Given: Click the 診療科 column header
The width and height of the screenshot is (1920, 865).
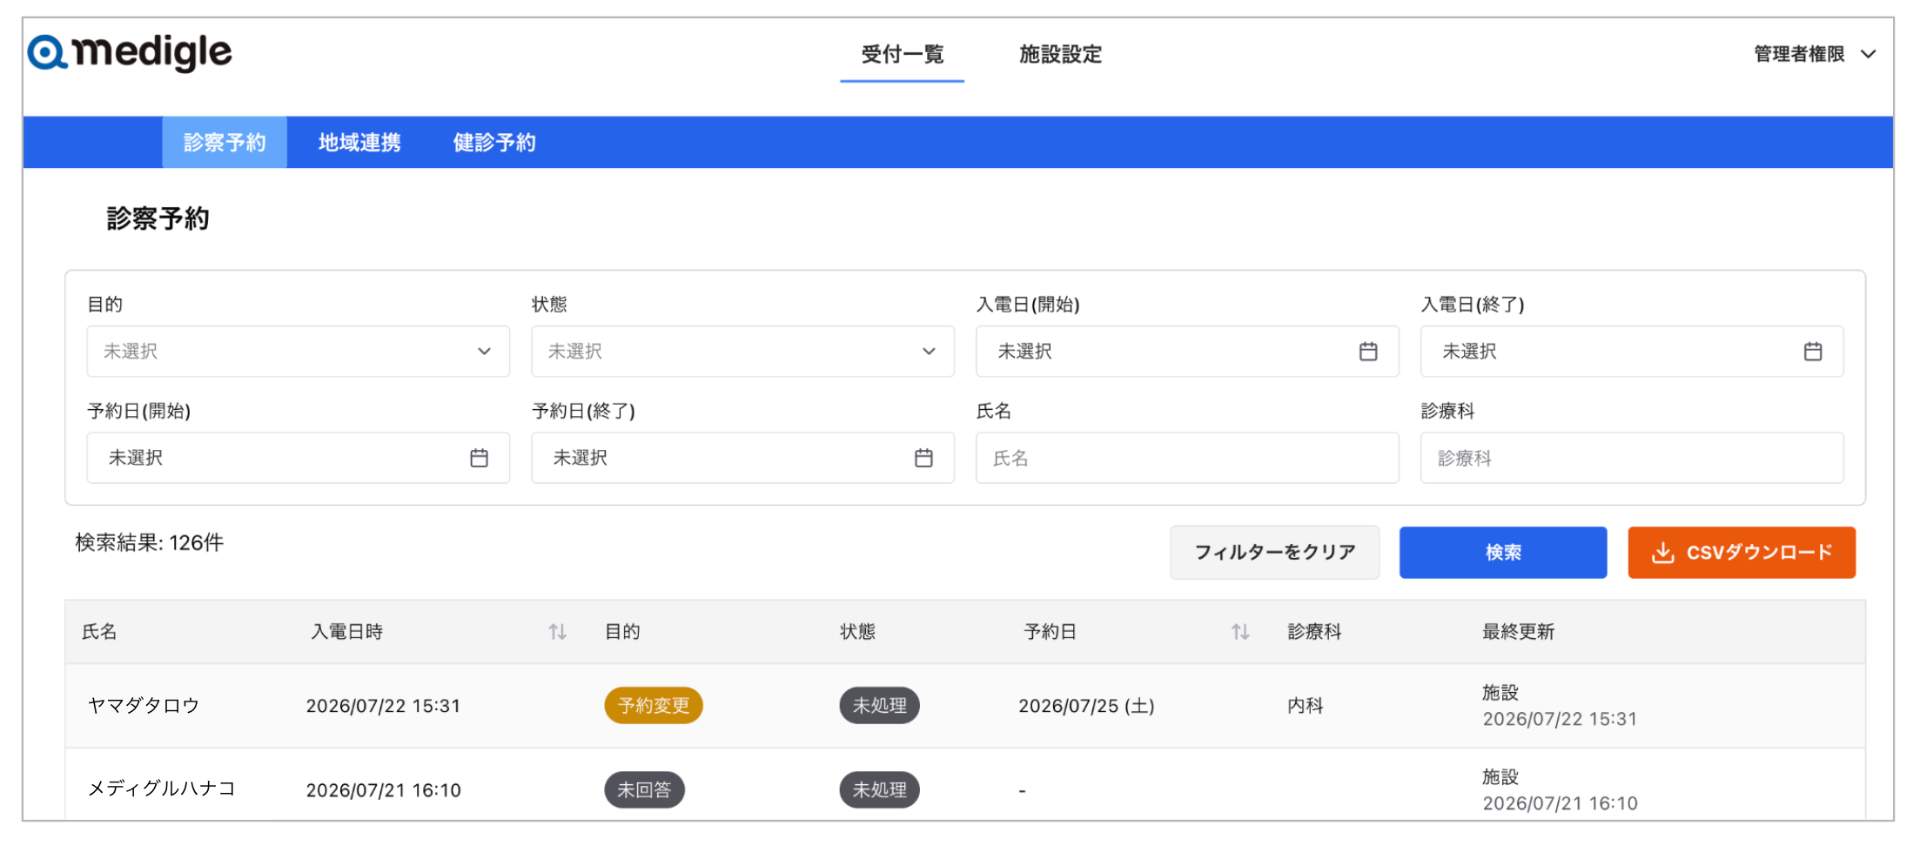Looking at the screenshot, I should [1314, 632].
